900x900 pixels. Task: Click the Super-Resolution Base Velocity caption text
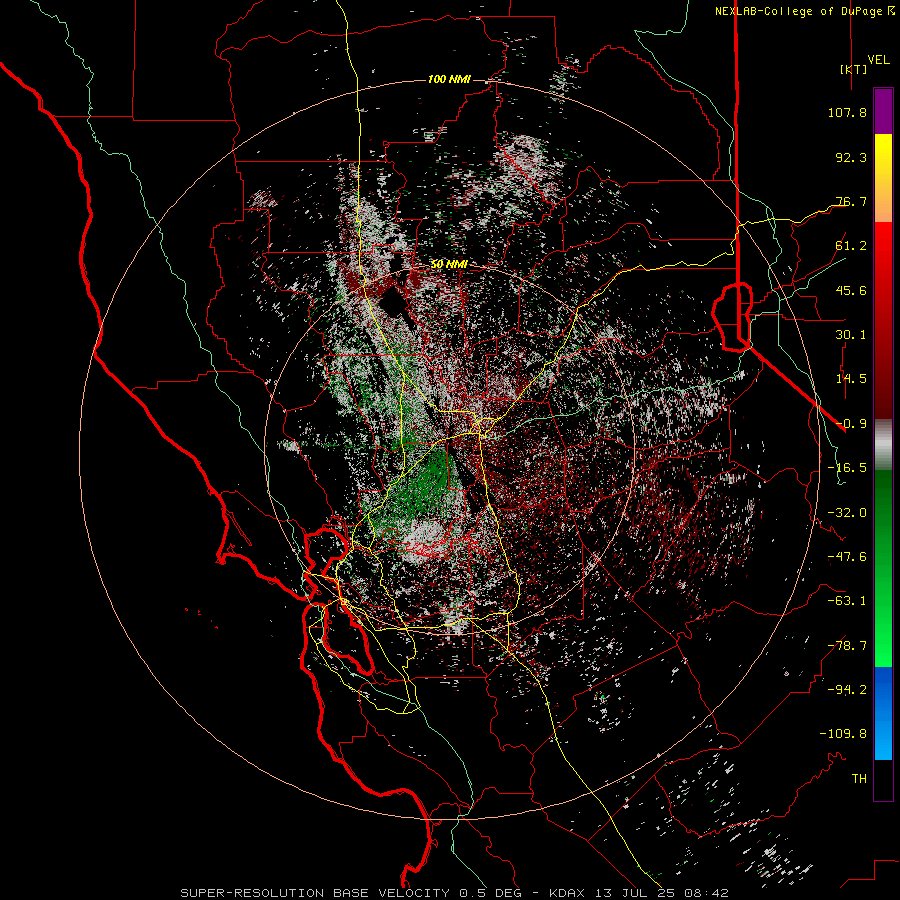[455, 893]
